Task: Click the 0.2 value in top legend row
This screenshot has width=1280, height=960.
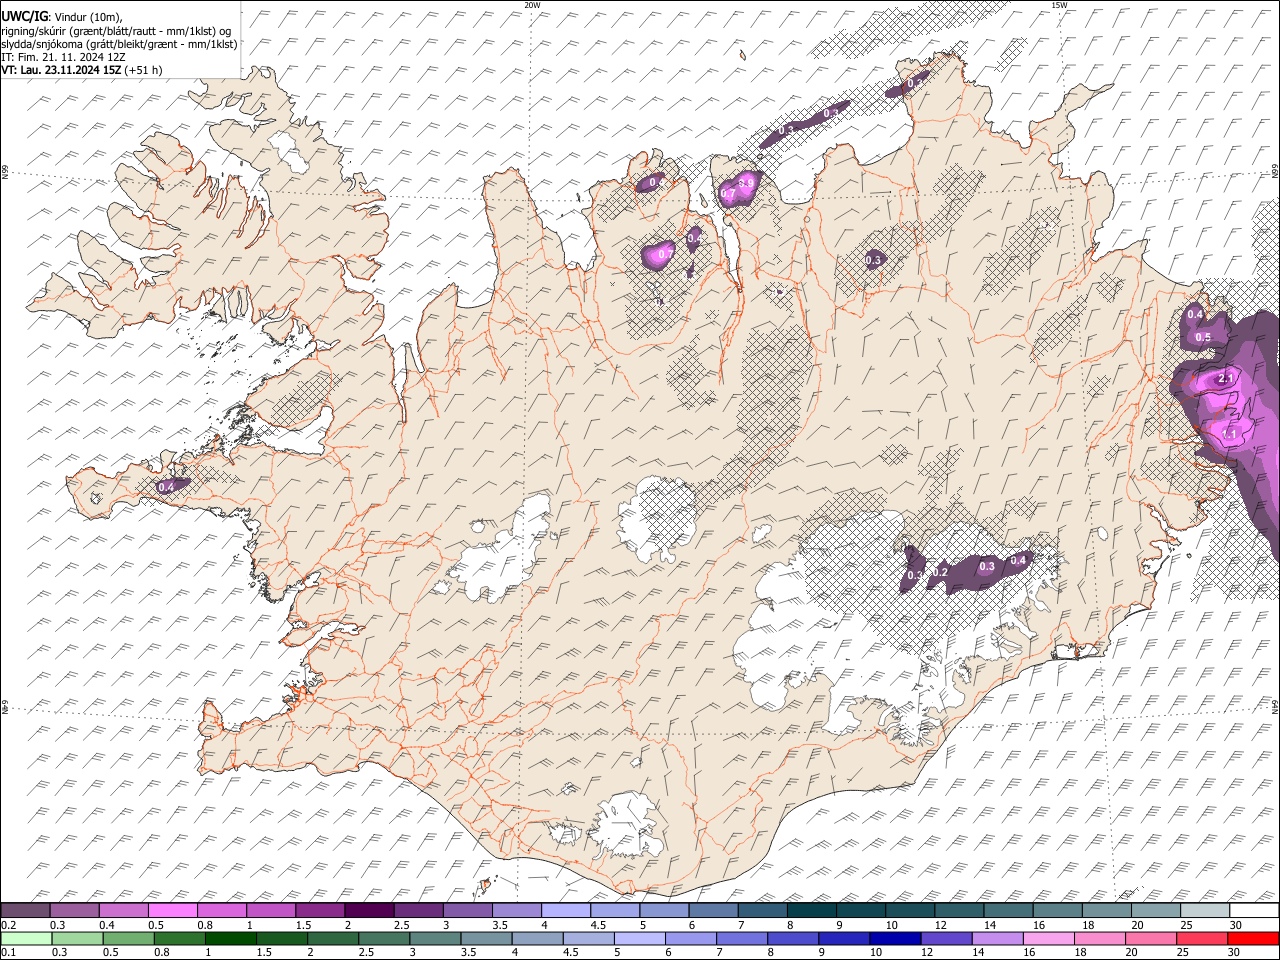Action: [x=9, y=925]
